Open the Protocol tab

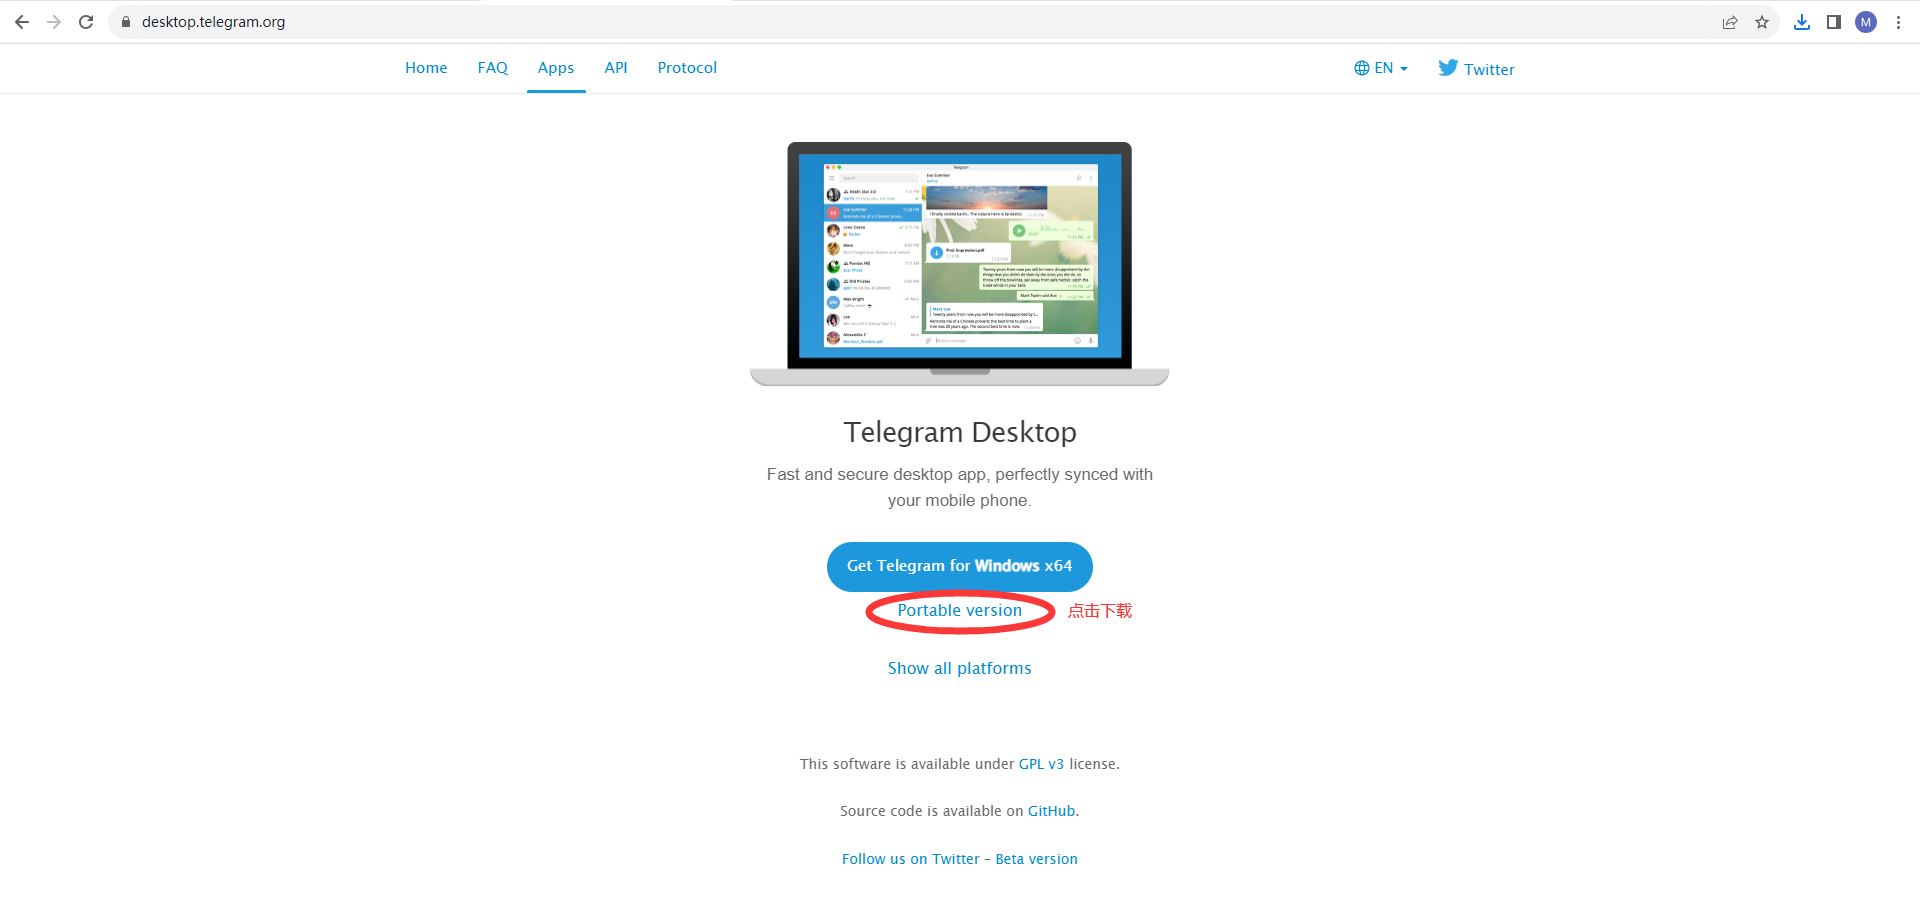(x=687, y=68)
